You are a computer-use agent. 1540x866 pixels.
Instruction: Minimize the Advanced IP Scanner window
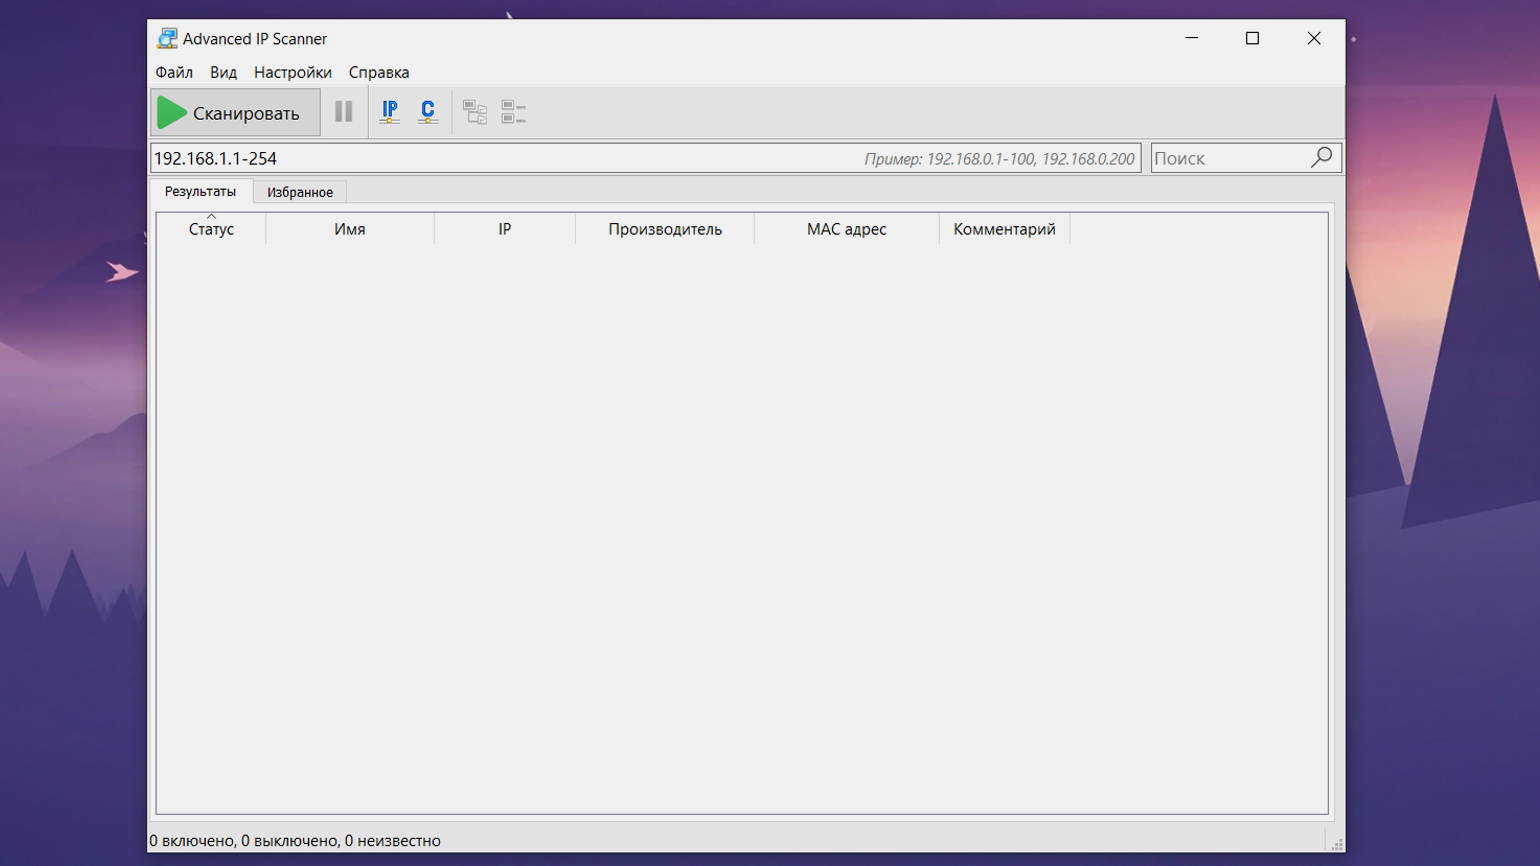point(1191,38)
